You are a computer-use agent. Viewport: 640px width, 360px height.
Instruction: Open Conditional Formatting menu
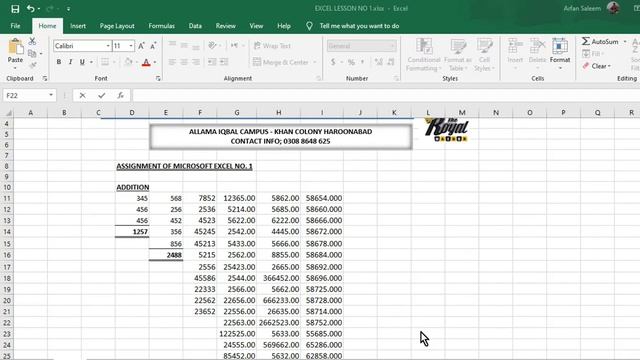click(x=424, y=55)
